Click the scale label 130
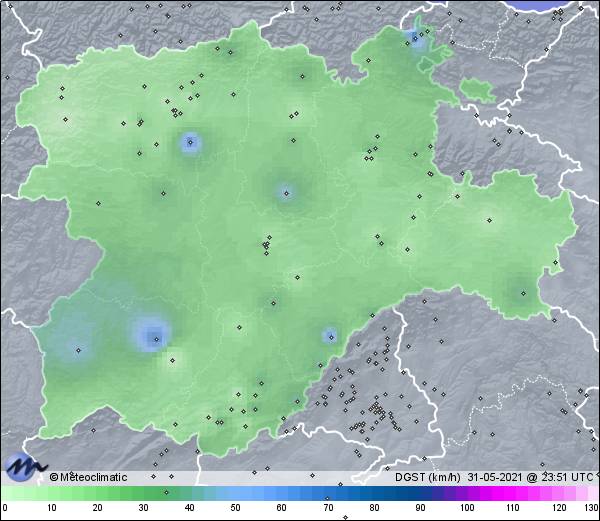 point(592,508)
